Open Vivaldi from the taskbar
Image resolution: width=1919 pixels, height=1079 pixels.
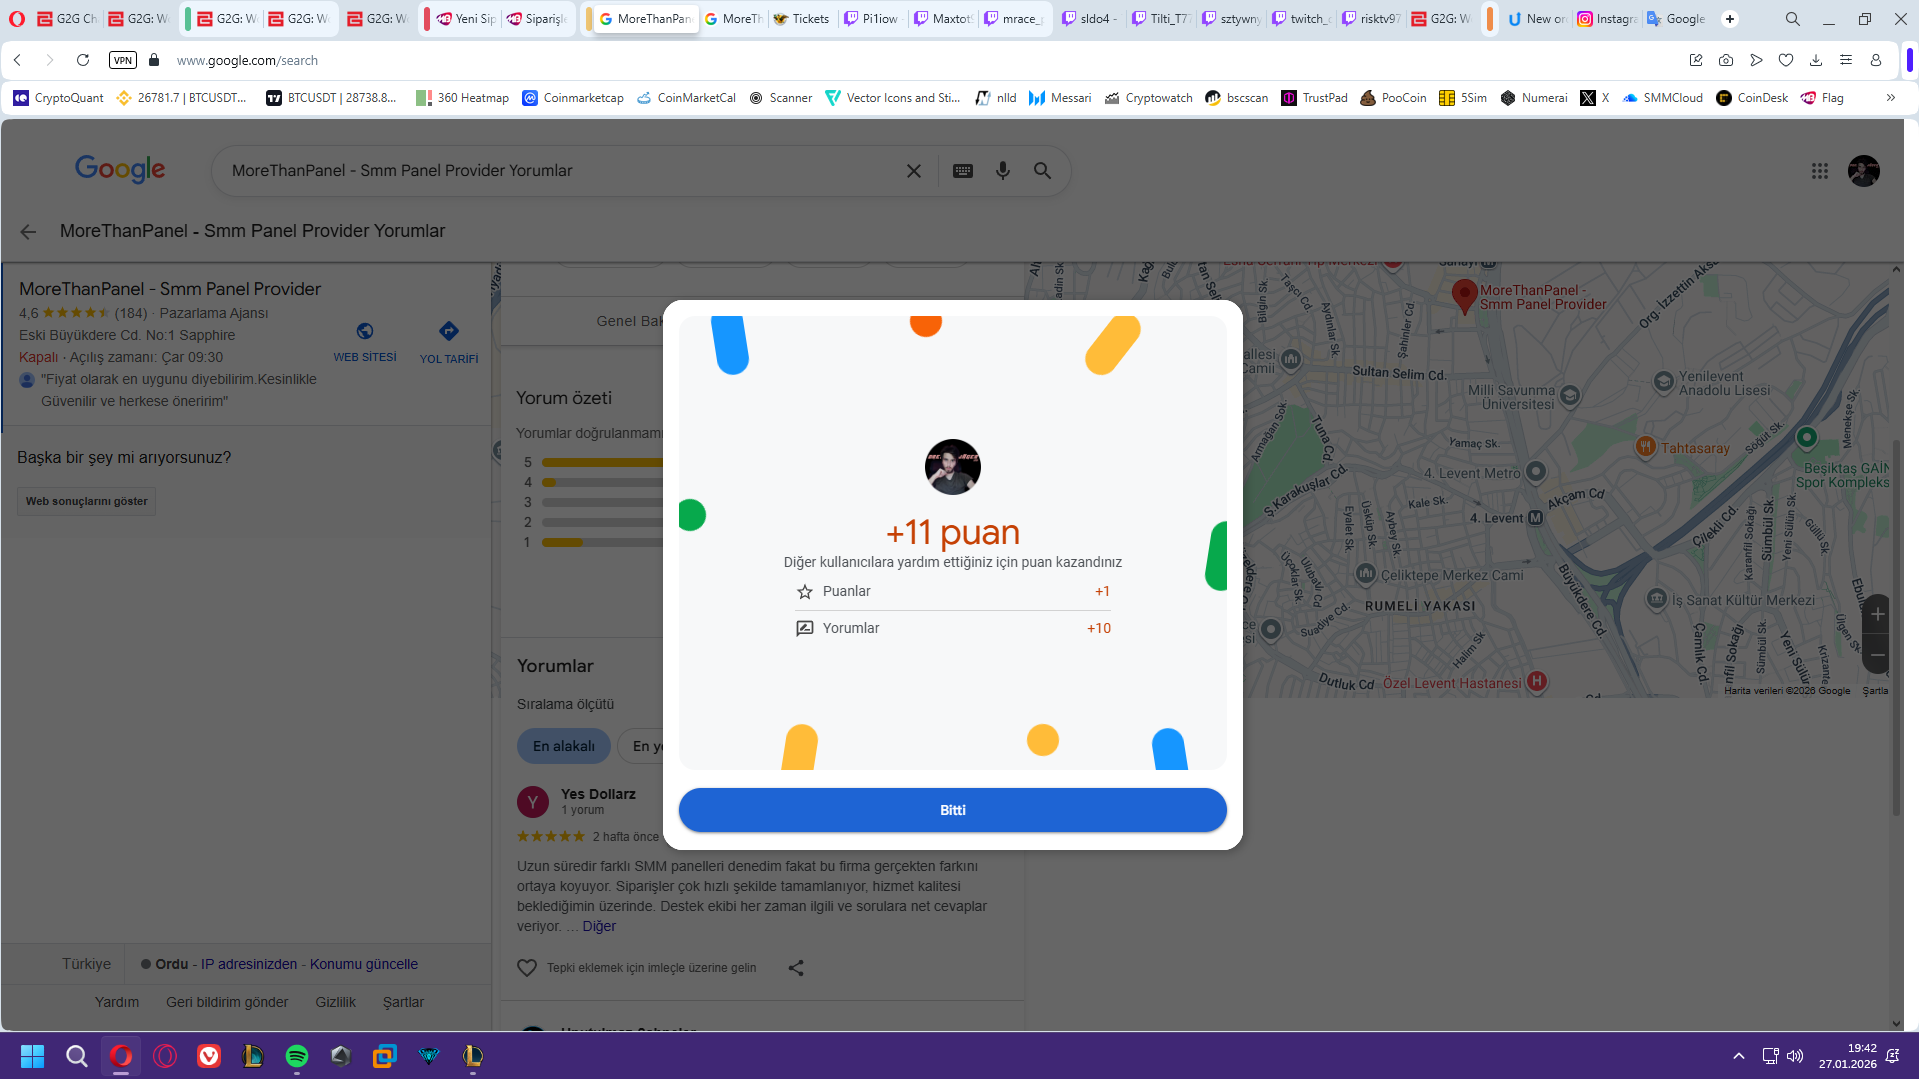pyautogui.click(x=209, y=1056)
